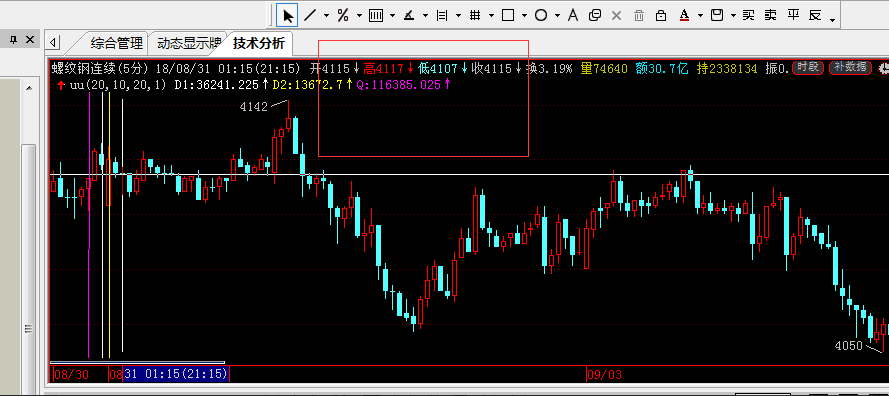889x396 pixels.
Task: Click the red arrow beside uu indicator
Action: (60, 85)
